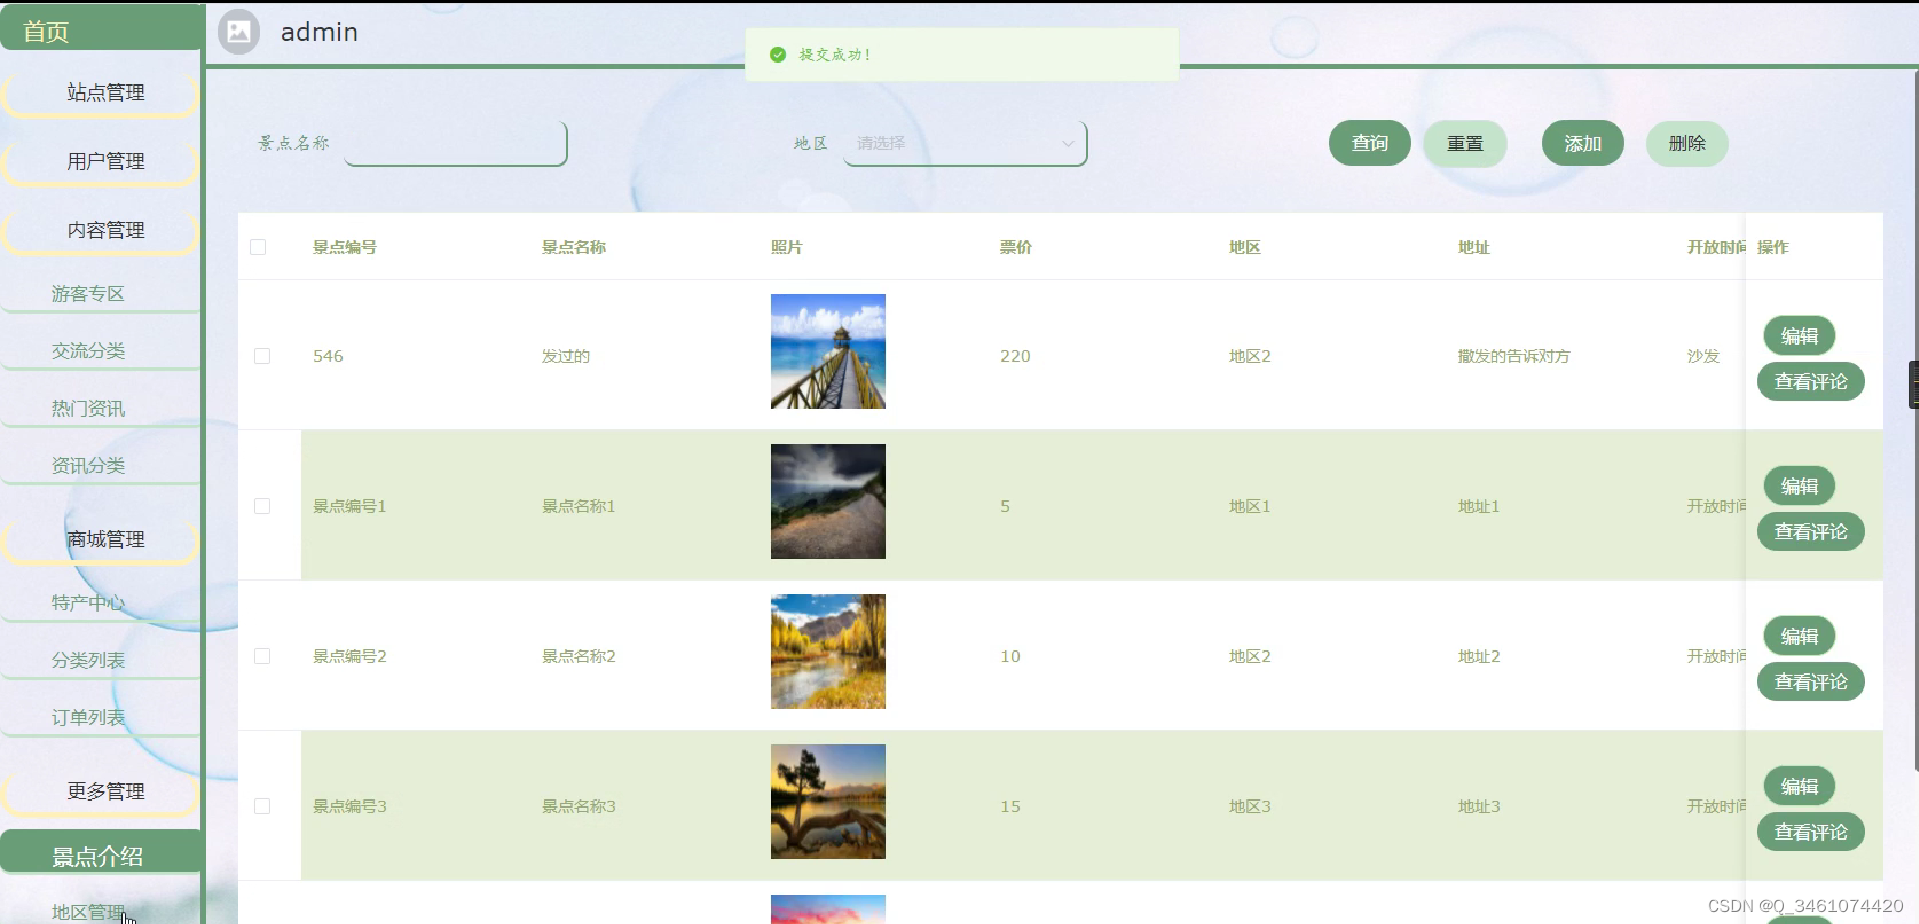Click the 景点名称 column header
The width and height of the screenshot is (1919, 924).
pos(574,247)
